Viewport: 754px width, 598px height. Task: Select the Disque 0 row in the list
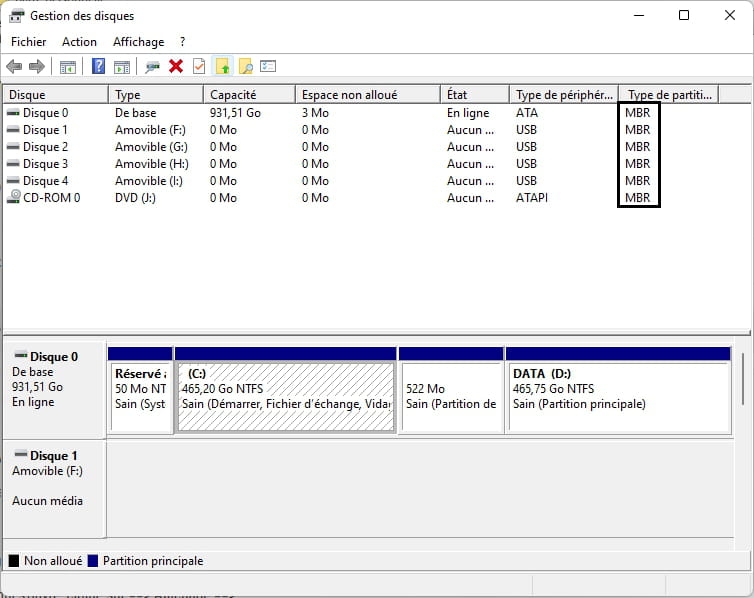click(x=45, y=113)
